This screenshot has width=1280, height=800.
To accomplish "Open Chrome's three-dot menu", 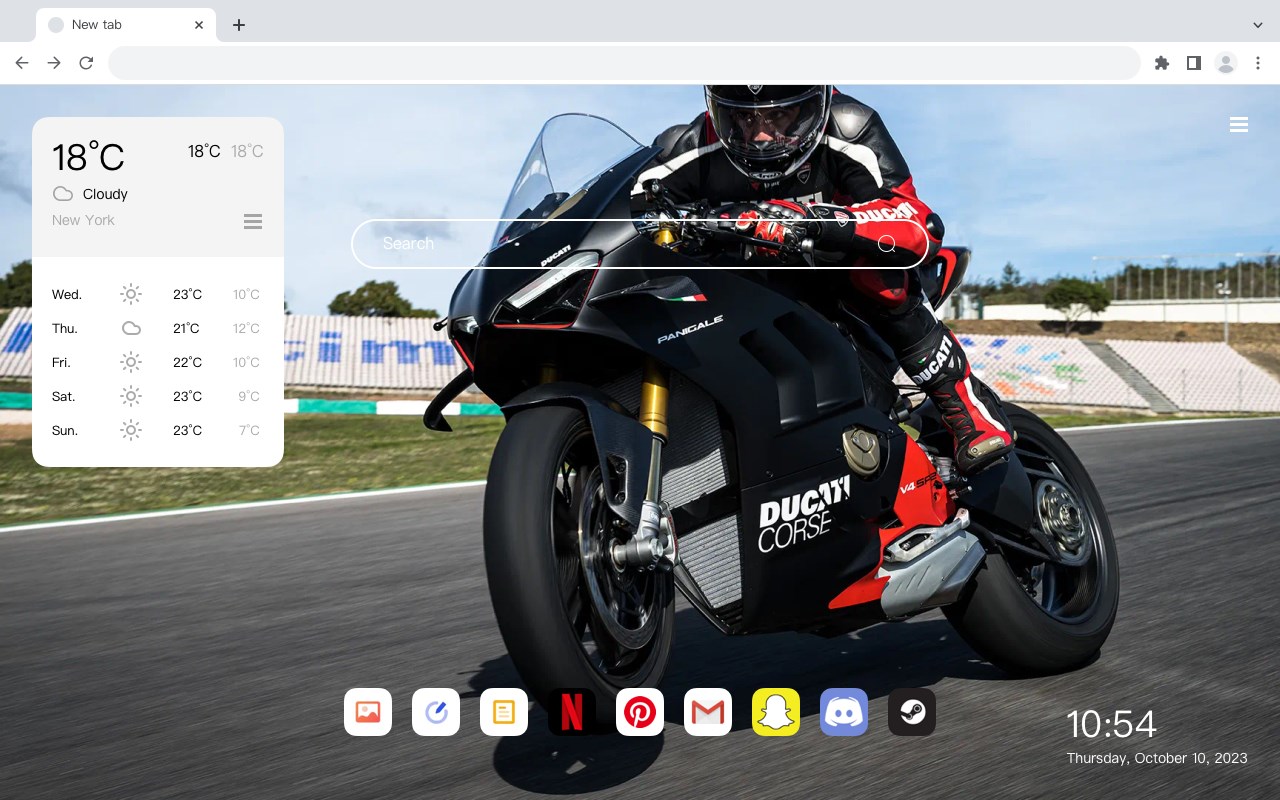I will tap(1258, 63).
